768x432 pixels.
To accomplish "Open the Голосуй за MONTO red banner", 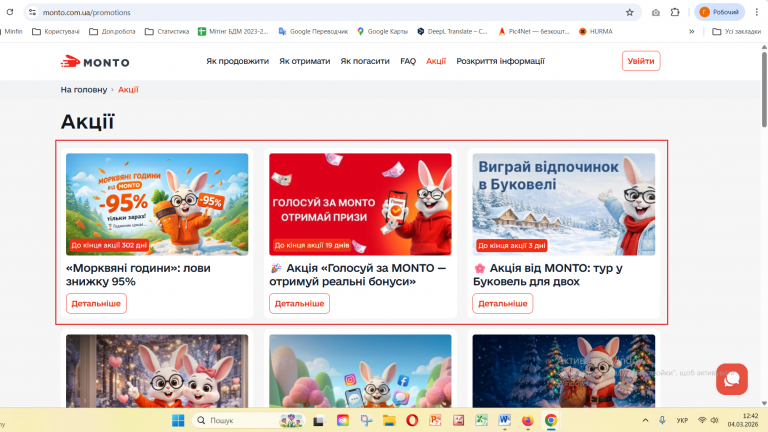I will [x=360, y=204].
